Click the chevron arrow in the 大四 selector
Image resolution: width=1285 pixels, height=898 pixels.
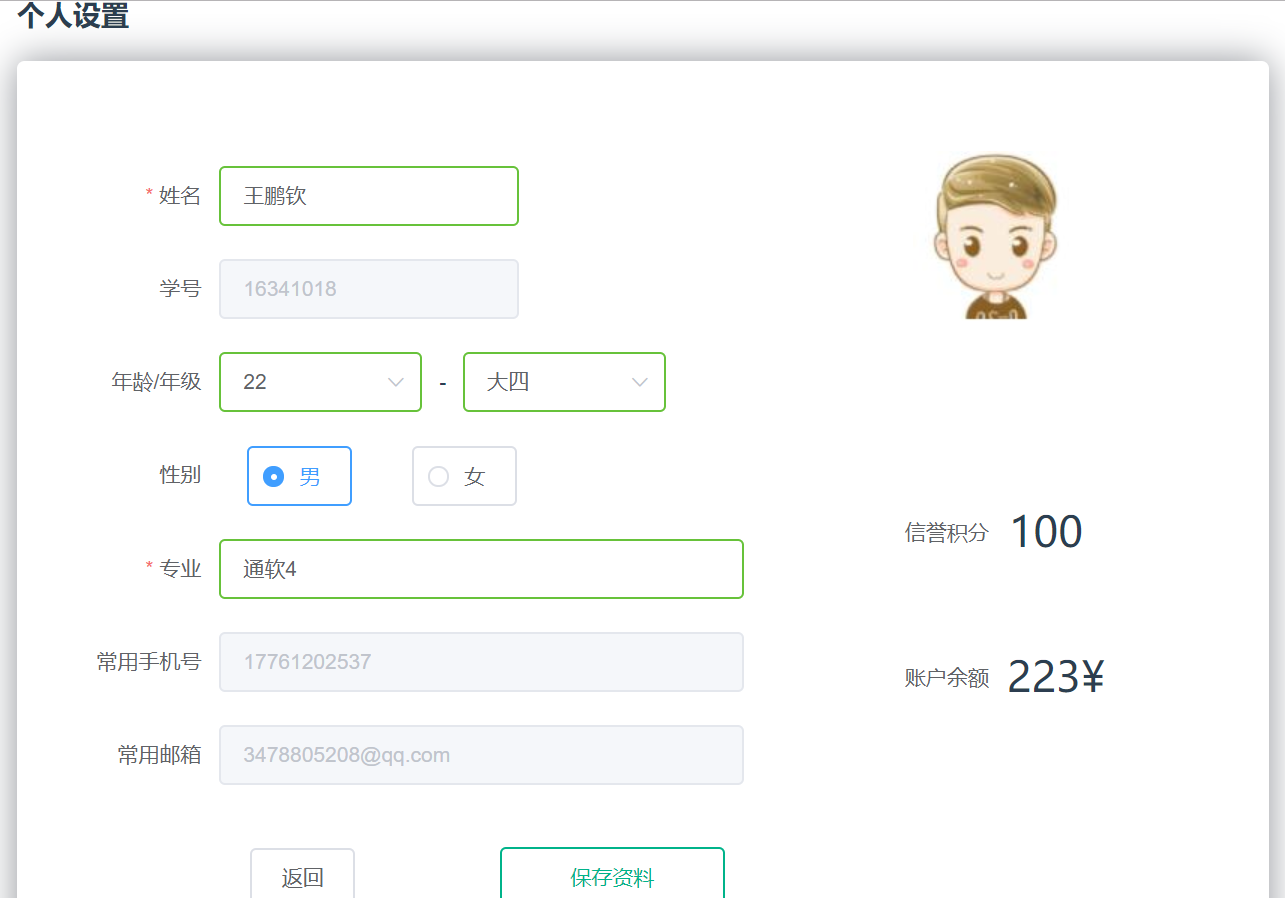pos(639,382)
